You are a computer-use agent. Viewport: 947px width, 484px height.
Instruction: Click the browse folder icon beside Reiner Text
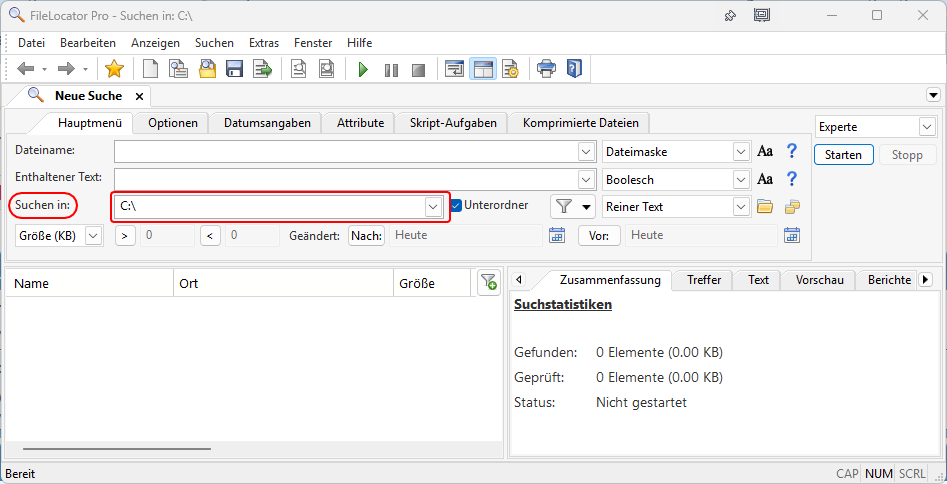[765, 207]
